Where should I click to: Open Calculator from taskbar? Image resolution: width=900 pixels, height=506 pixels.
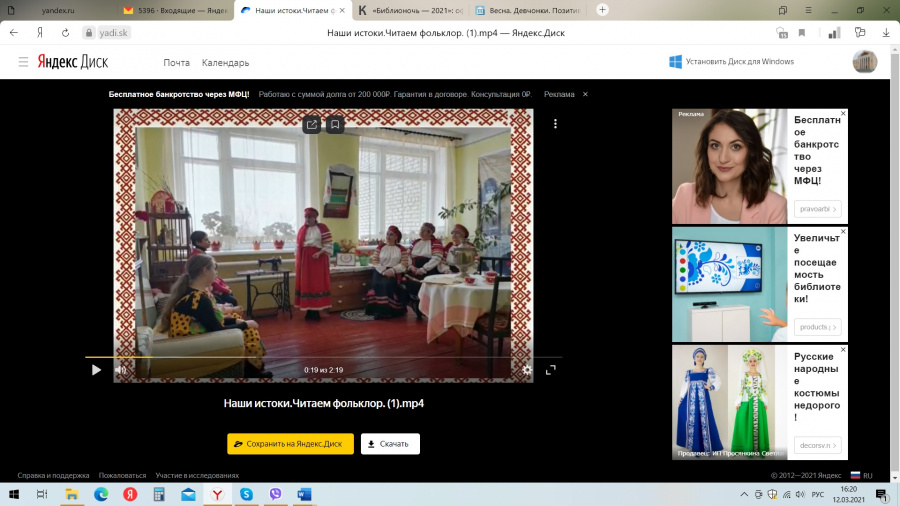click(x=159, y=494)
